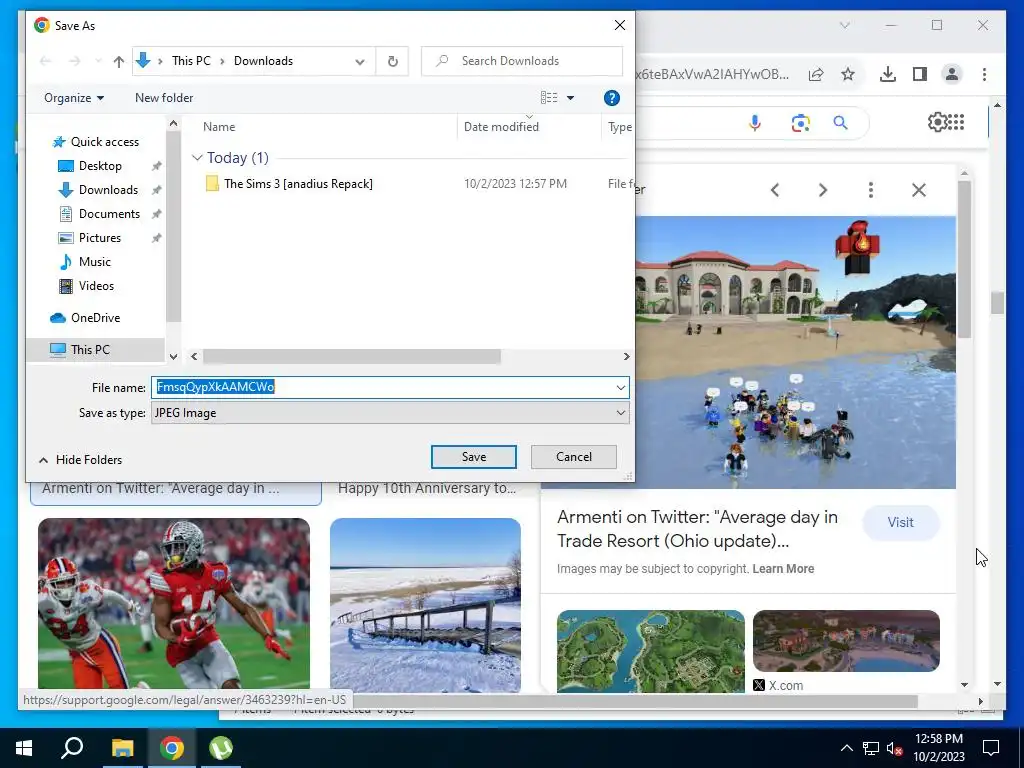The height and width of the screenshot is (768, 1024).
Task: Open network status tray icon
Action: point(871,748)
